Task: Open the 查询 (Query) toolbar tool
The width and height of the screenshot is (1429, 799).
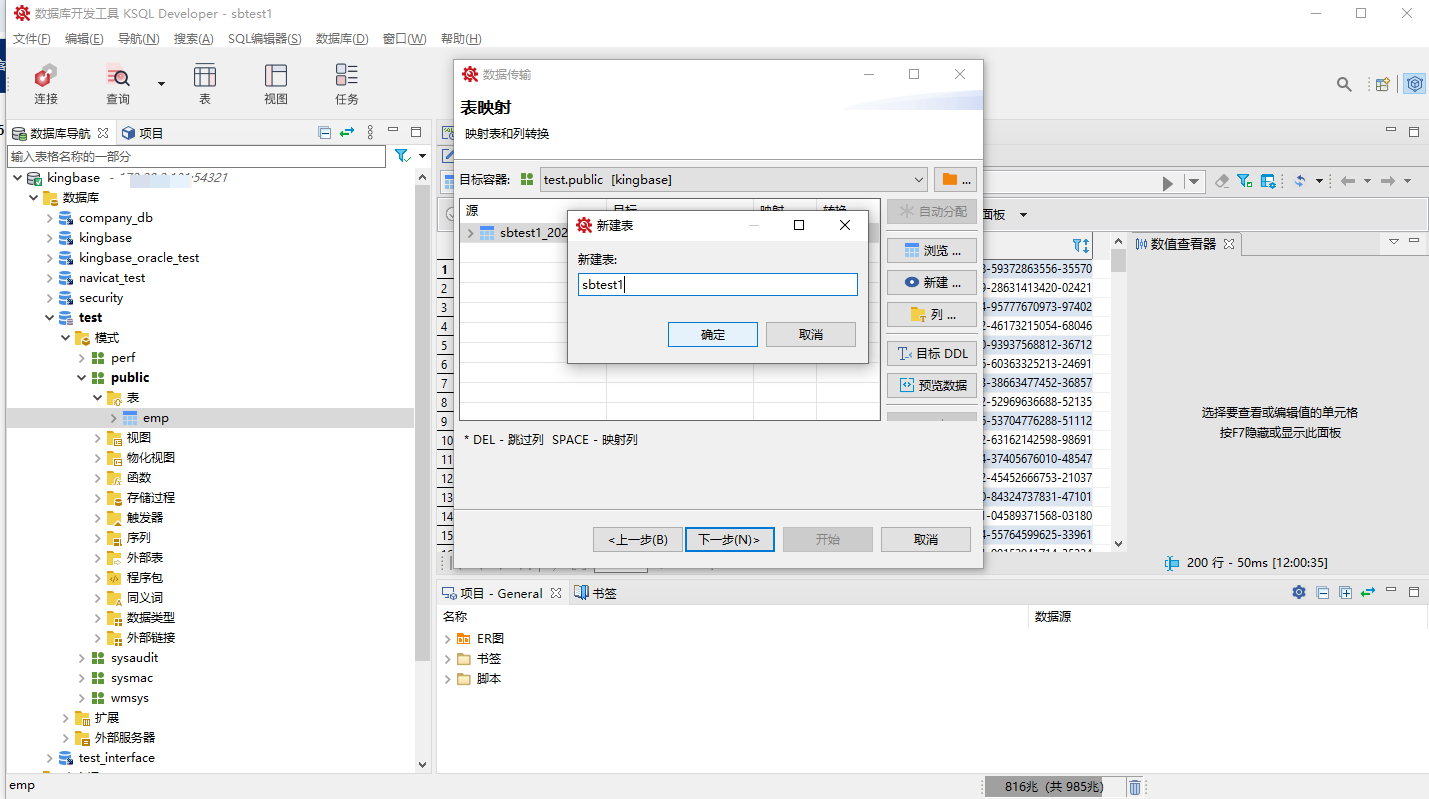Action: (118, 84)
